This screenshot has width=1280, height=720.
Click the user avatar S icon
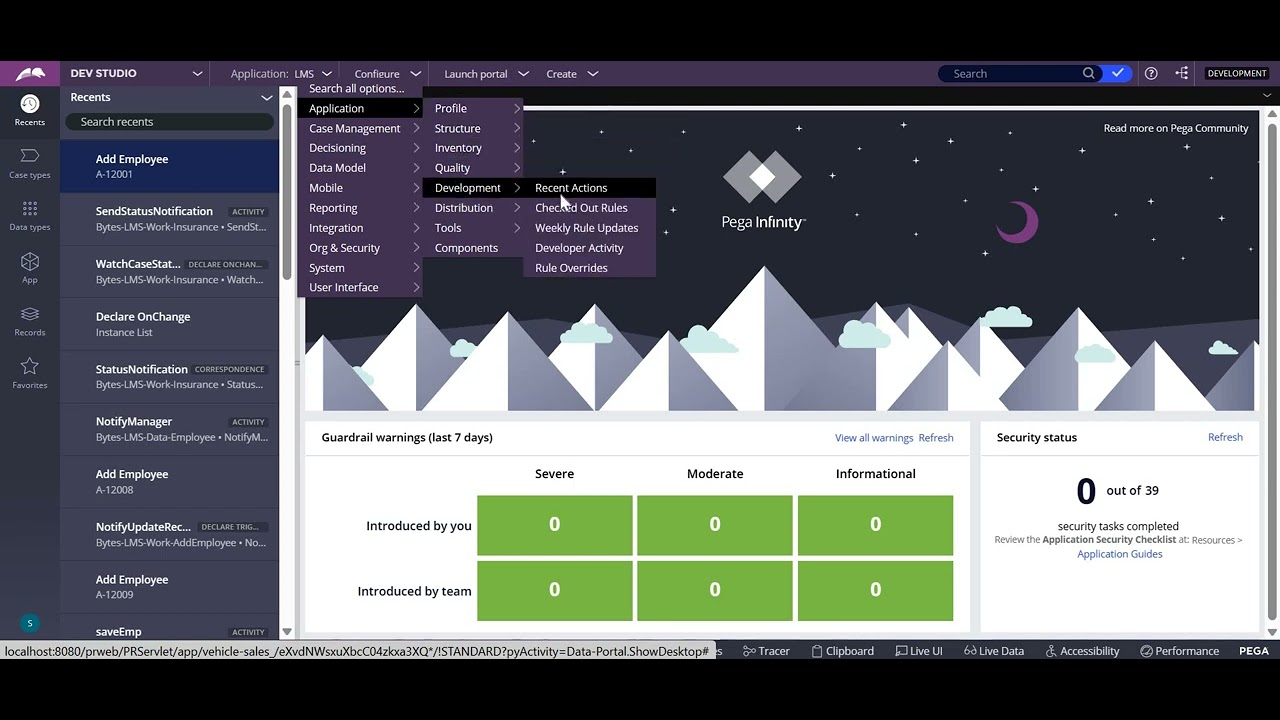click(30, 623)
